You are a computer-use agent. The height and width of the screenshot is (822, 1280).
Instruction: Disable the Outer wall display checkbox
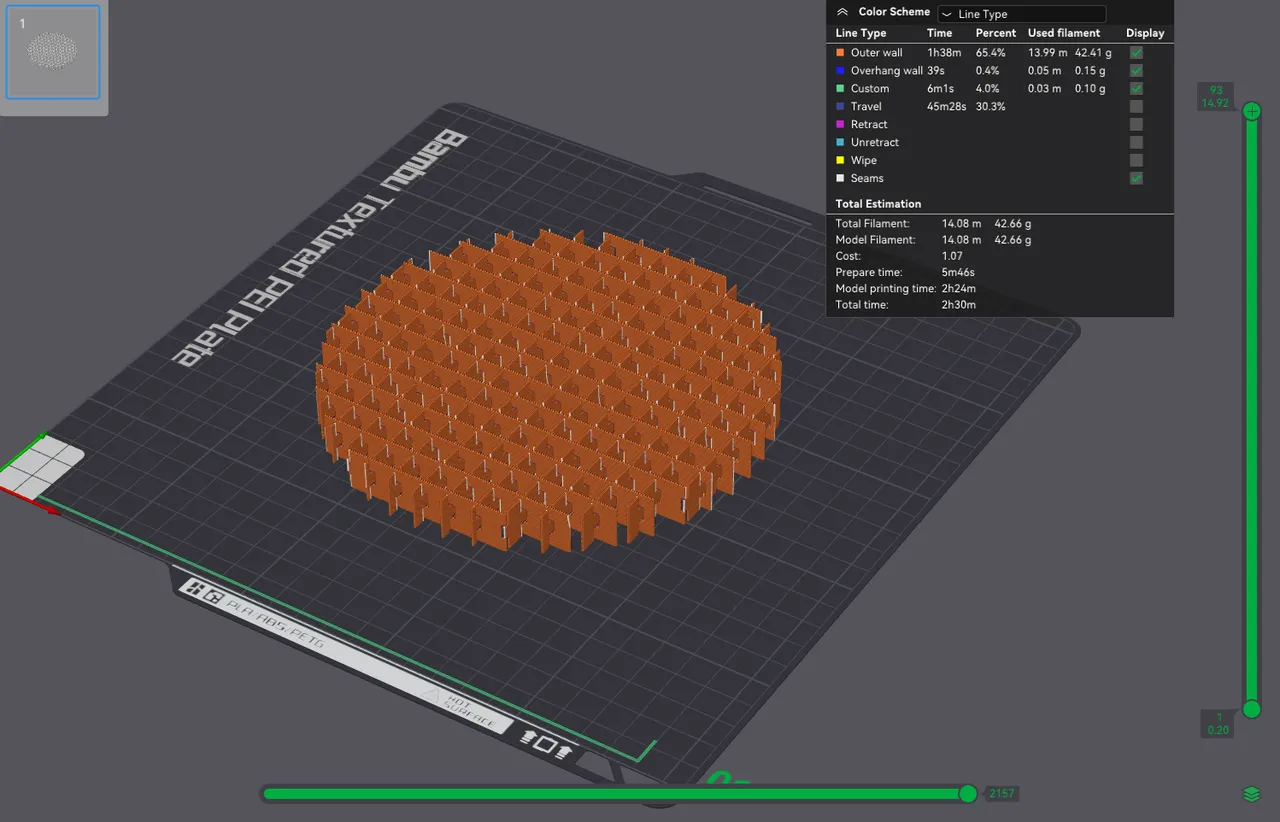[1136, 52]
